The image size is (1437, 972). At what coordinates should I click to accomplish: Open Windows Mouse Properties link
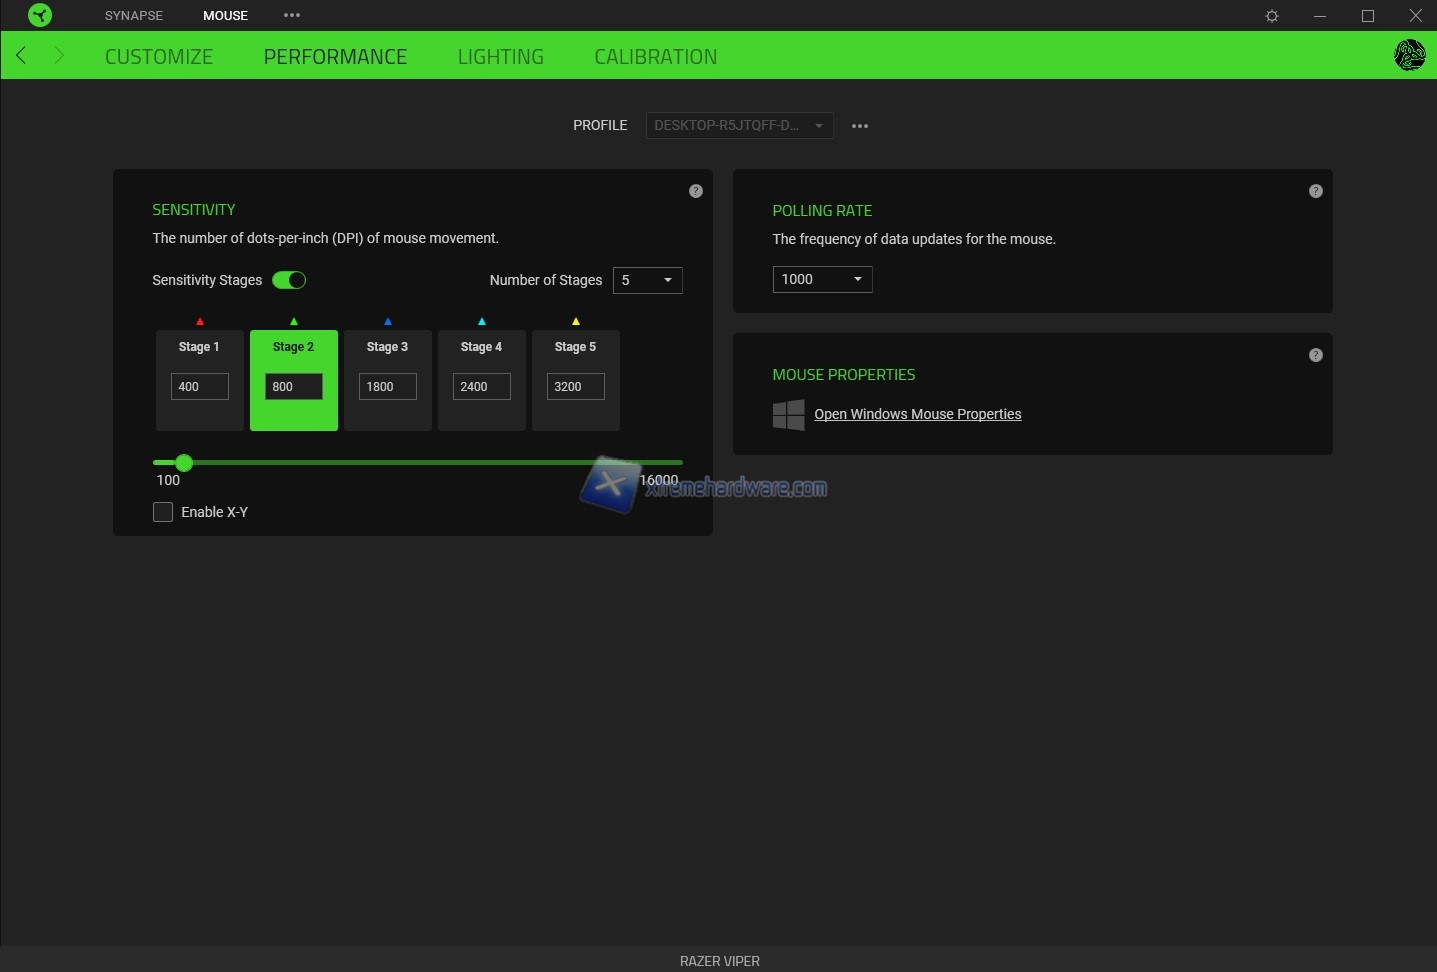(x=917, y=414)
